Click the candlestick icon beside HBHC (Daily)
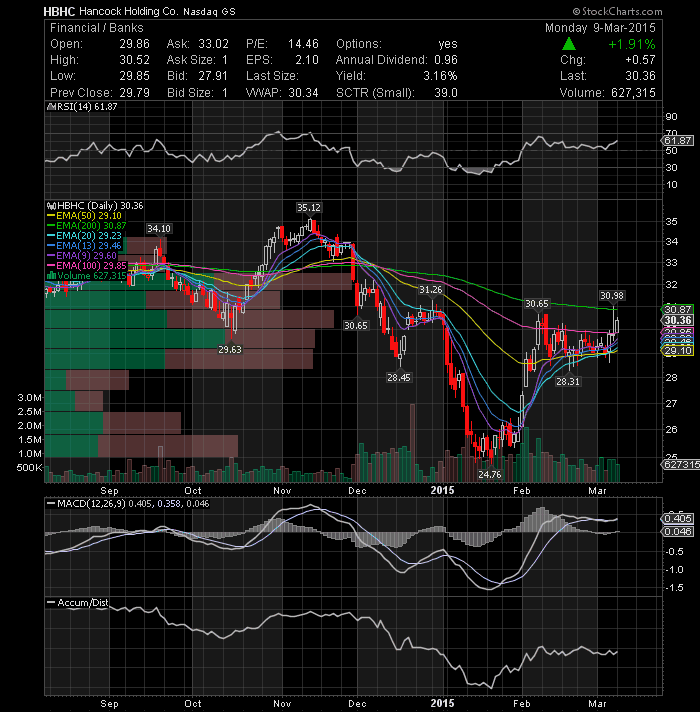700x712 pixels. point(51,206)
